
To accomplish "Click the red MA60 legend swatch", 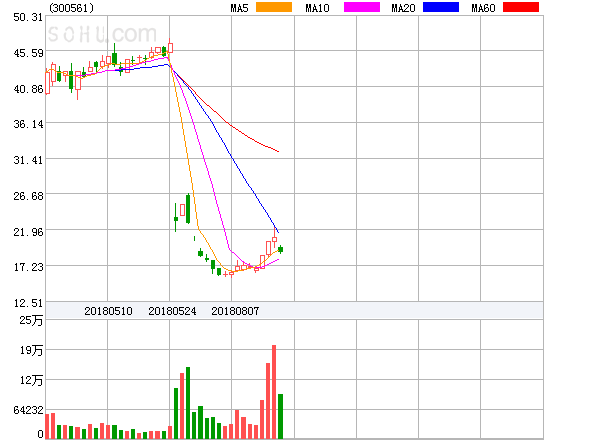I will 521,7.
